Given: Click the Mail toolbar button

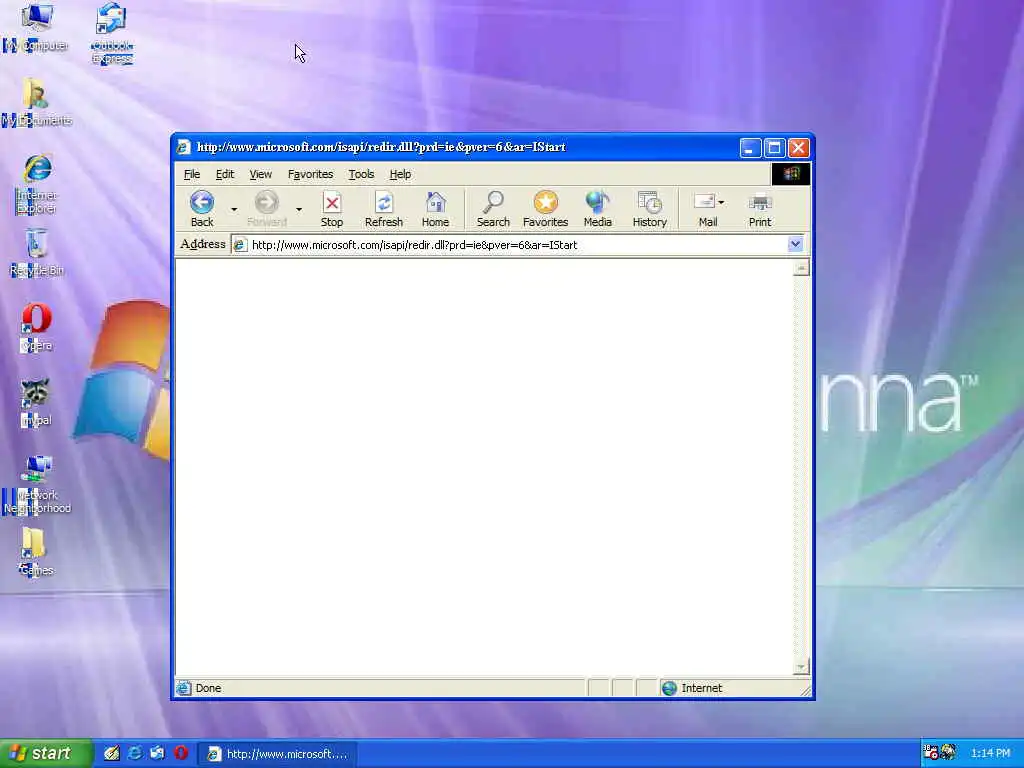Looking at the screenshot, I should (x=705, y=209).
